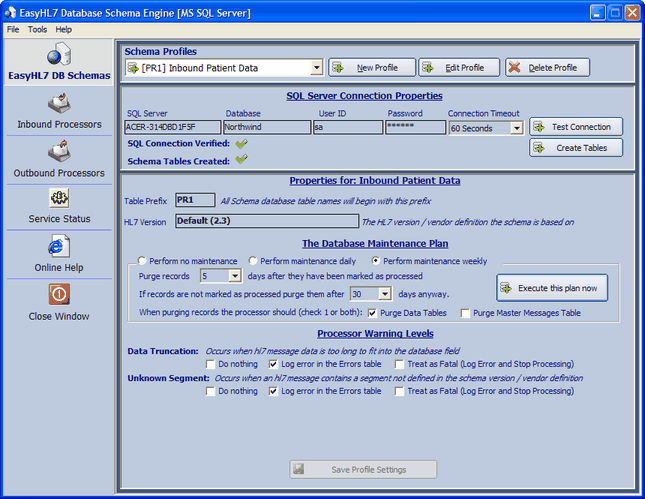The image size is (645, 499).
Task: Uncheck the Purge Data Tables checkbox
Action: [372, 313]
